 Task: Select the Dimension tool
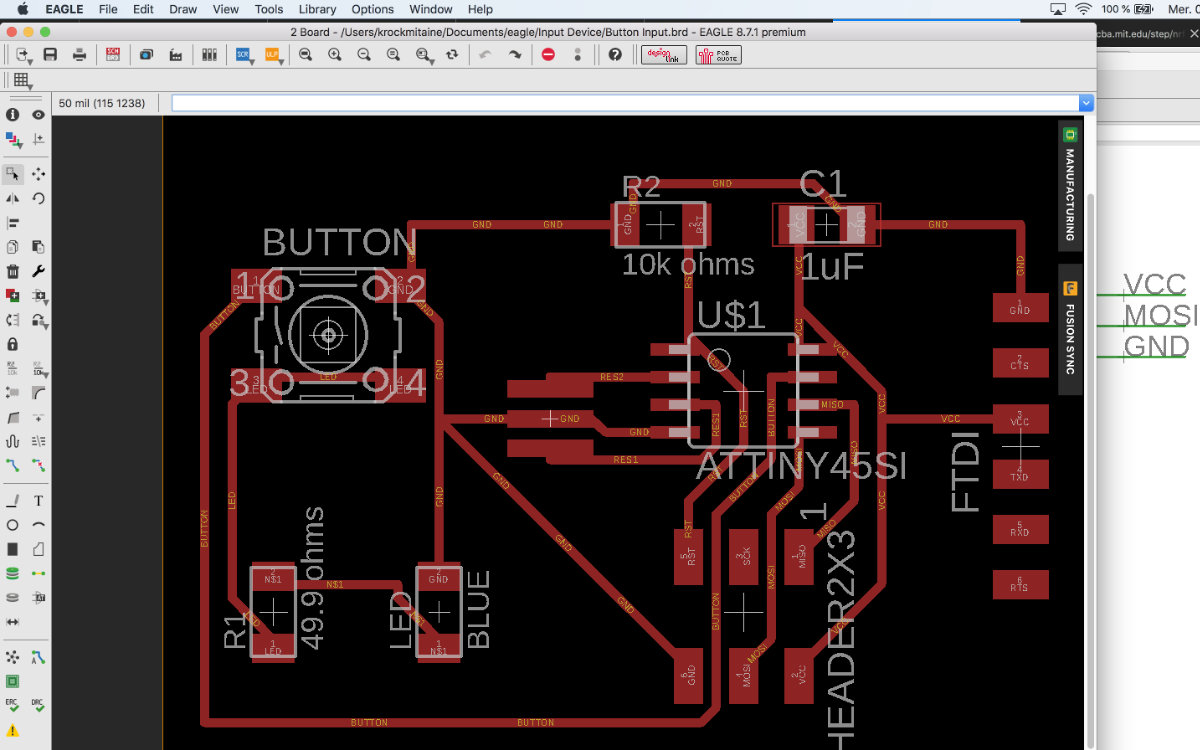tap(13, 622)
